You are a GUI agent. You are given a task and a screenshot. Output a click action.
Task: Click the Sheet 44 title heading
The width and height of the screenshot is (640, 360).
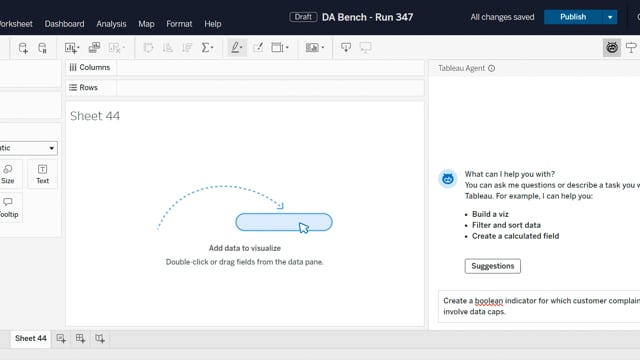(95, 116)
